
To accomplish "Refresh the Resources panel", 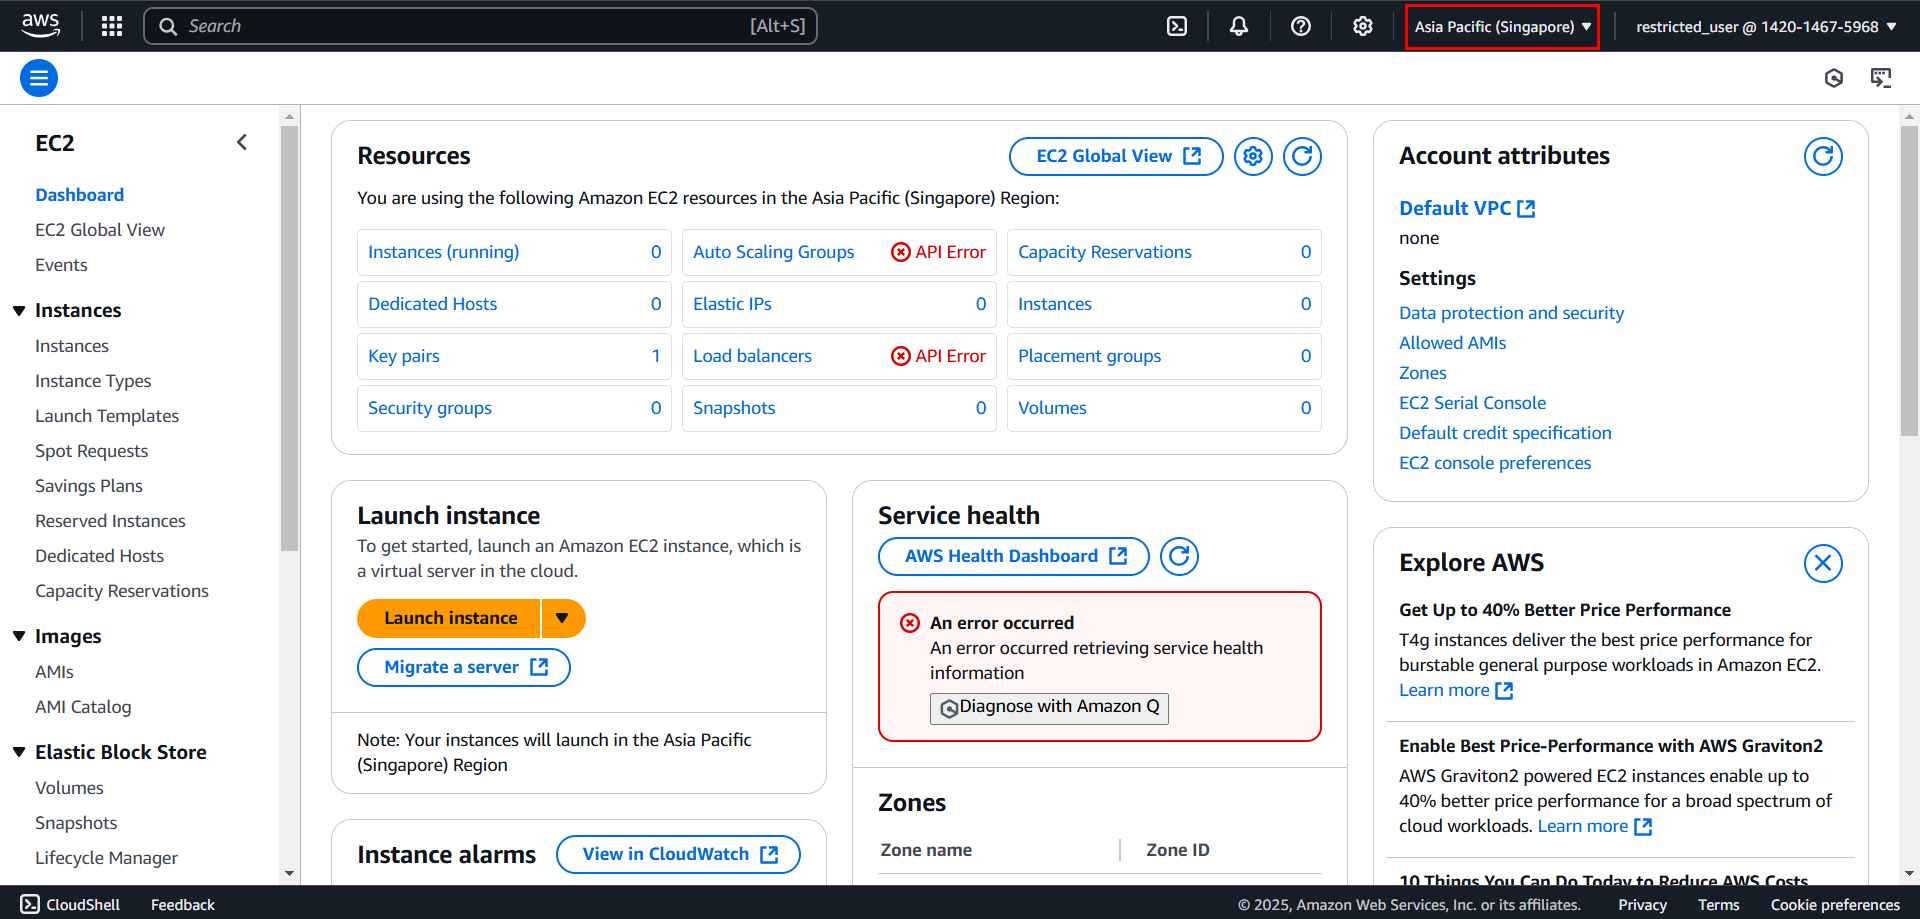I will [x=1302, y=156].
